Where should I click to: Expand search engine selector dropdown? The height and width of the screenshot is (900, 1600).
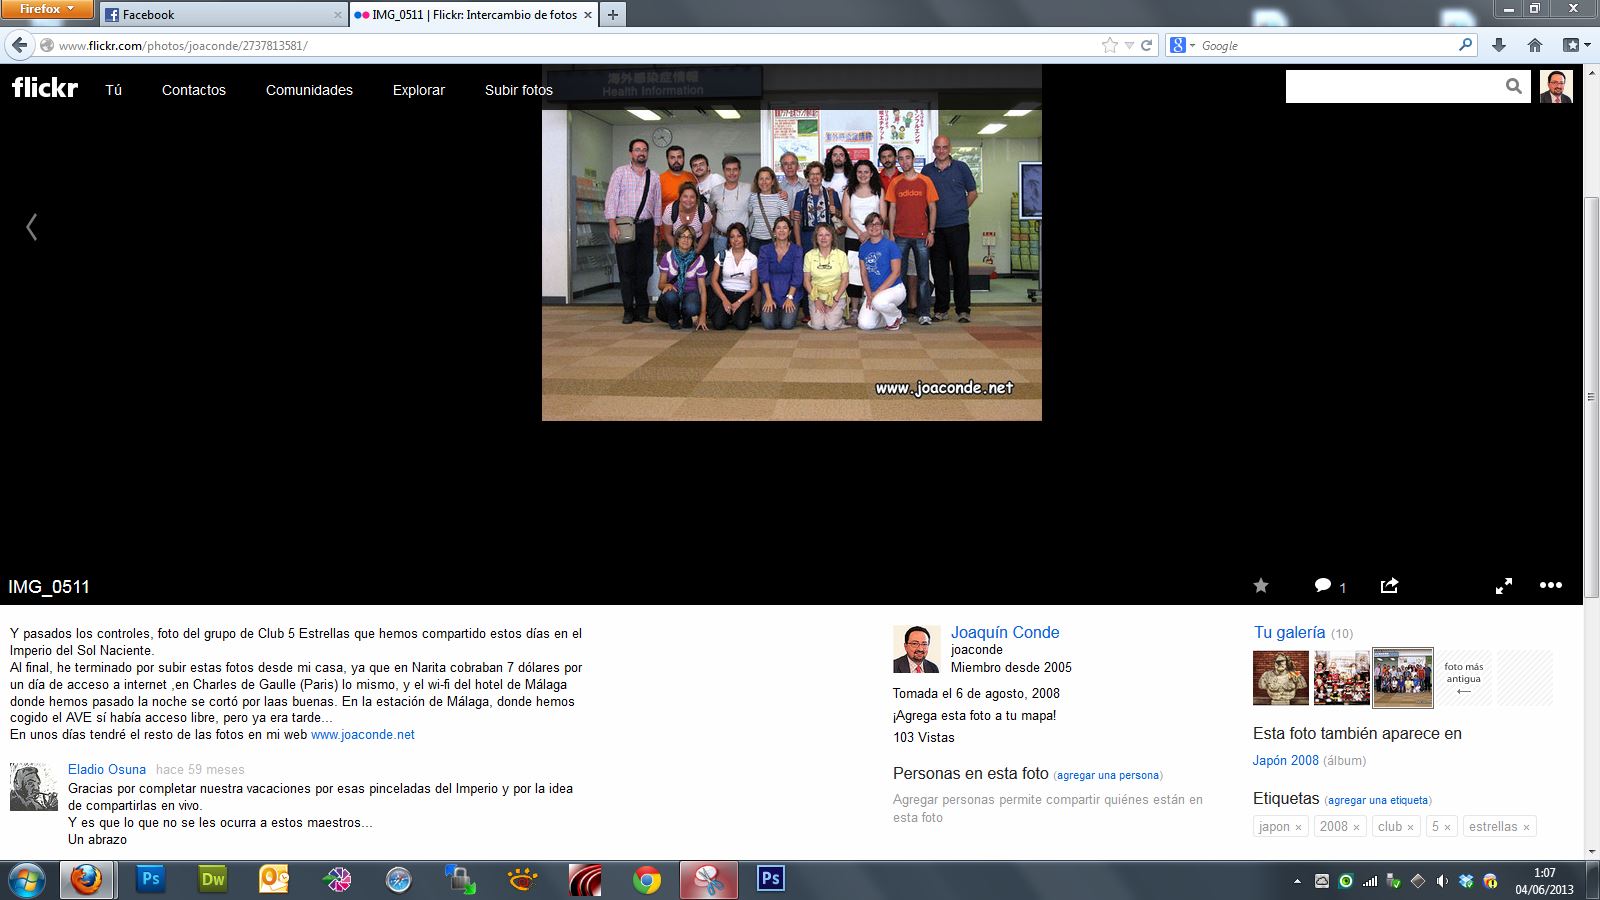1183,45
